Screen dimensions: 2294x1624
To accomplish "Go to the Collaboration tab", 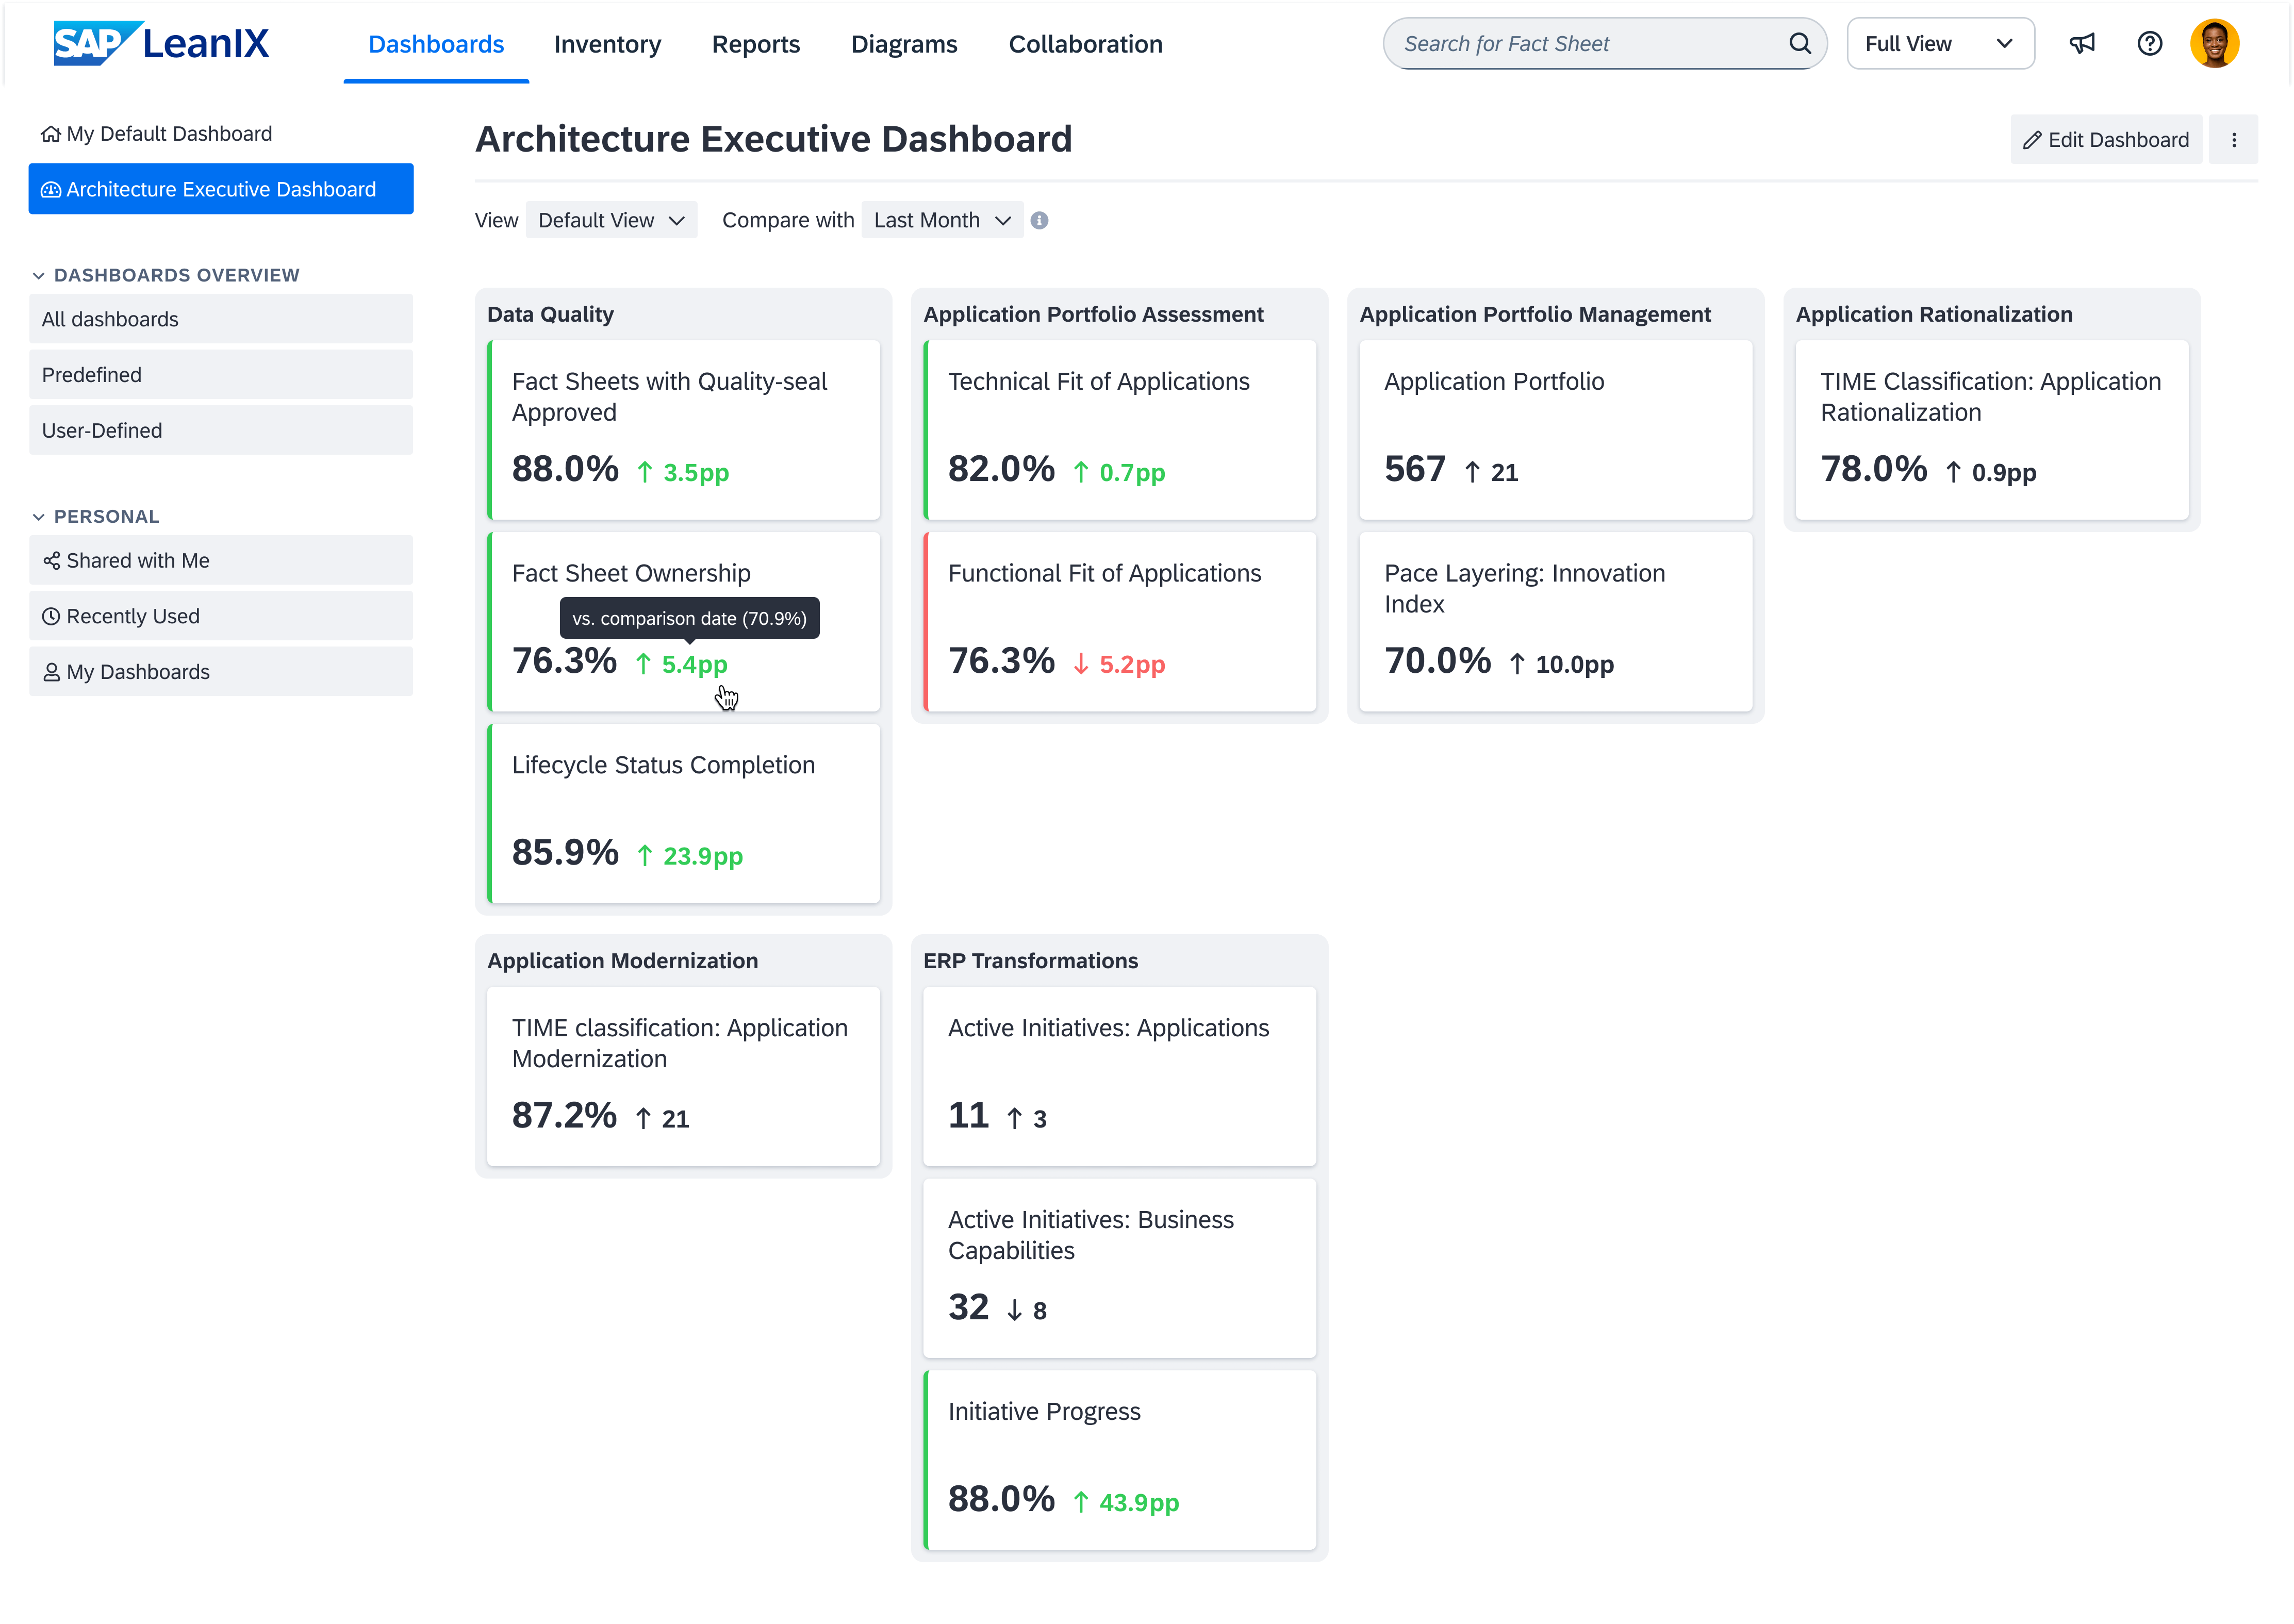I will 1085,44.
